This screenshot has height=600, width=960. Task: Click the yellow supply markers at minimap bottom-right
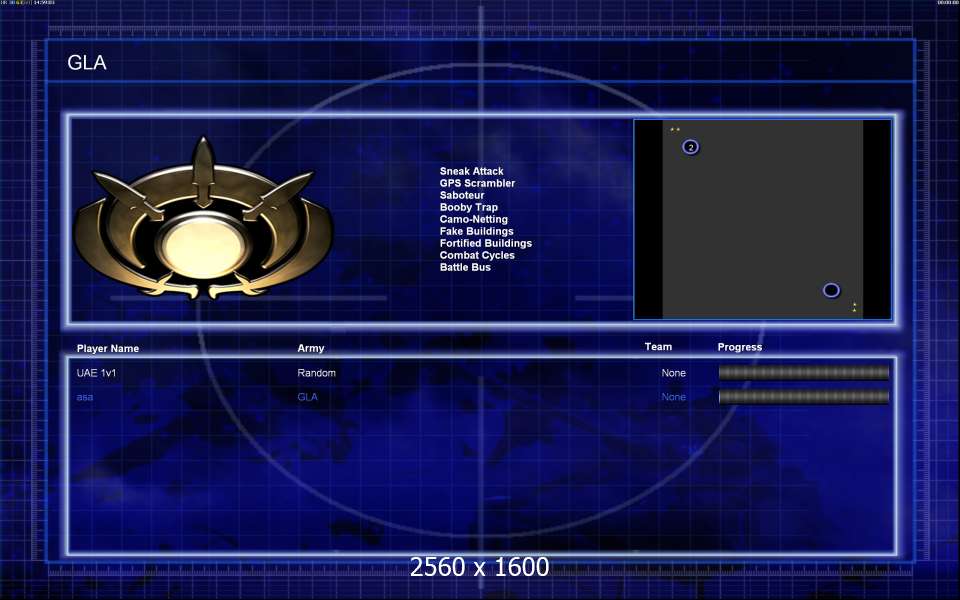pyautogui.click(x=854, y=307)
